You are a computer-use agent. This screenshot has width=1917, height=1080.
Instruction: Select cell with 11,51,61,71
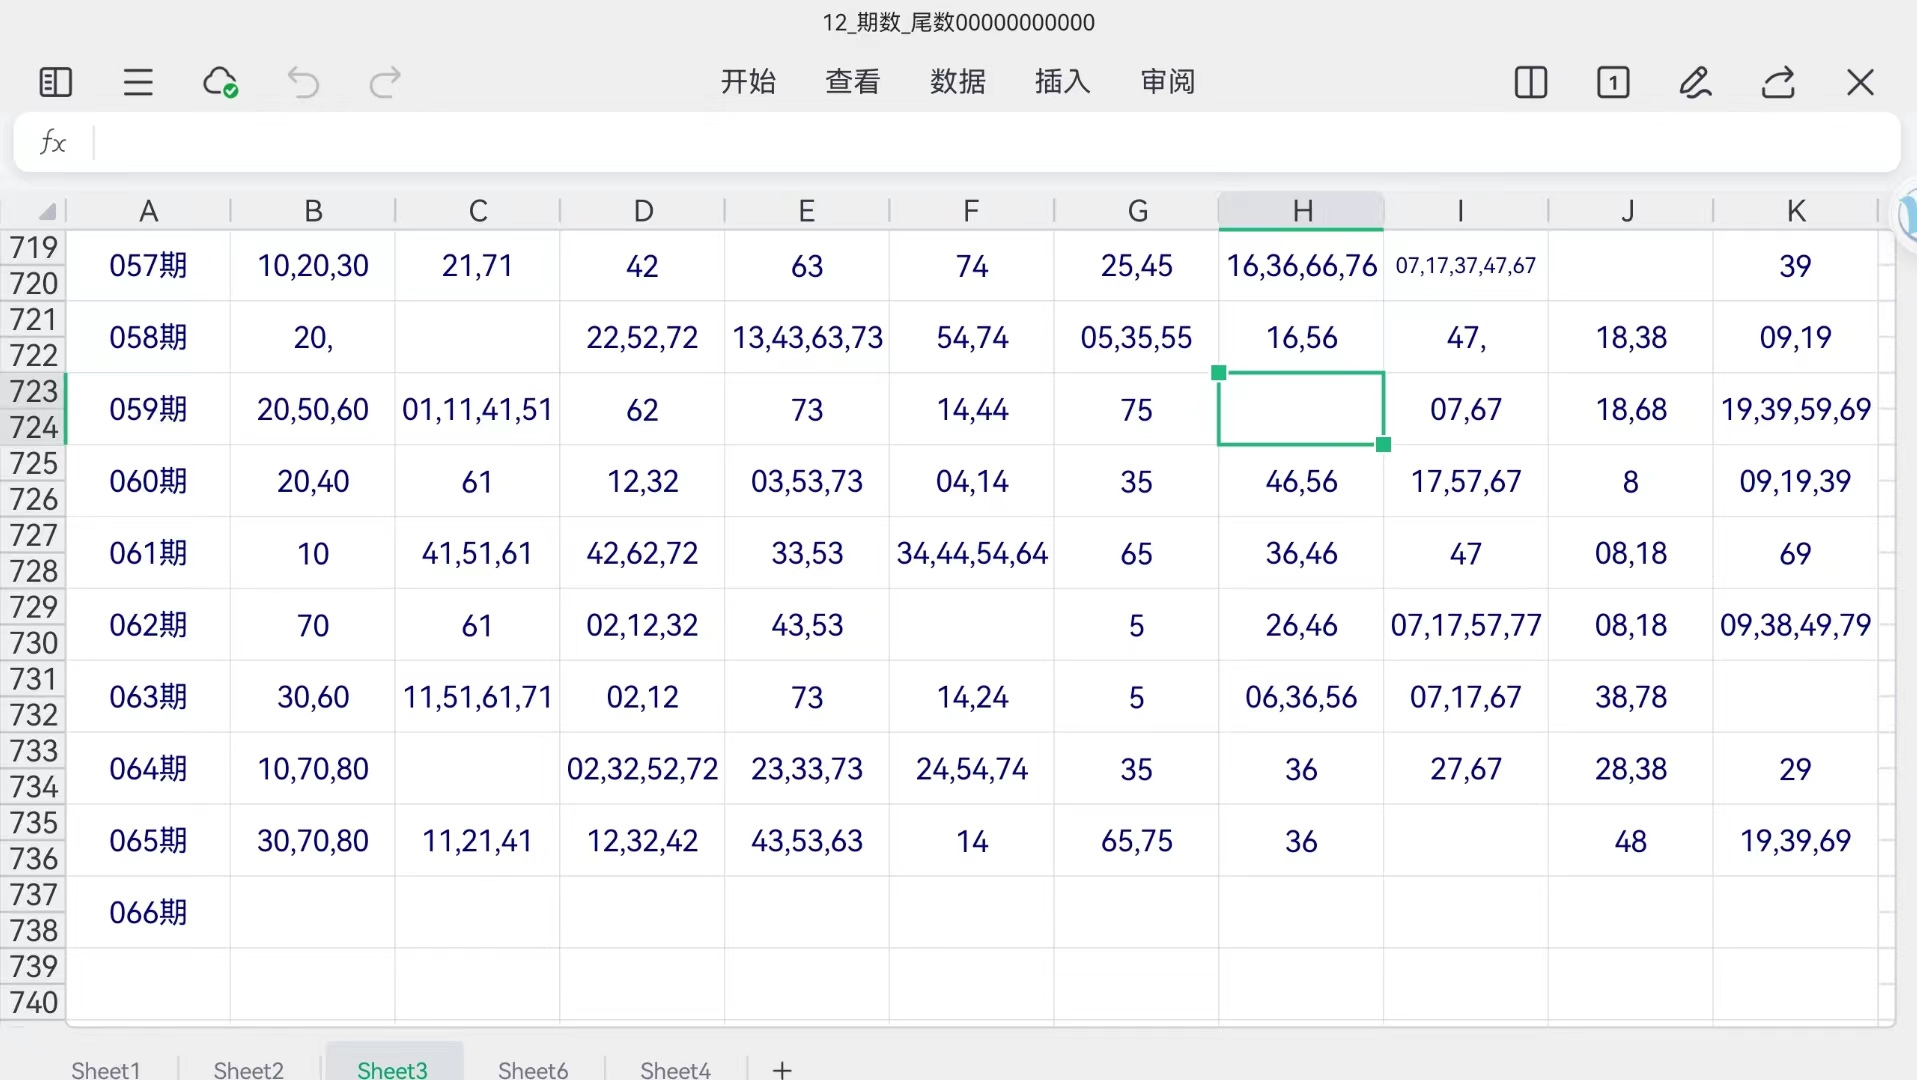click(x=477, y=697)
